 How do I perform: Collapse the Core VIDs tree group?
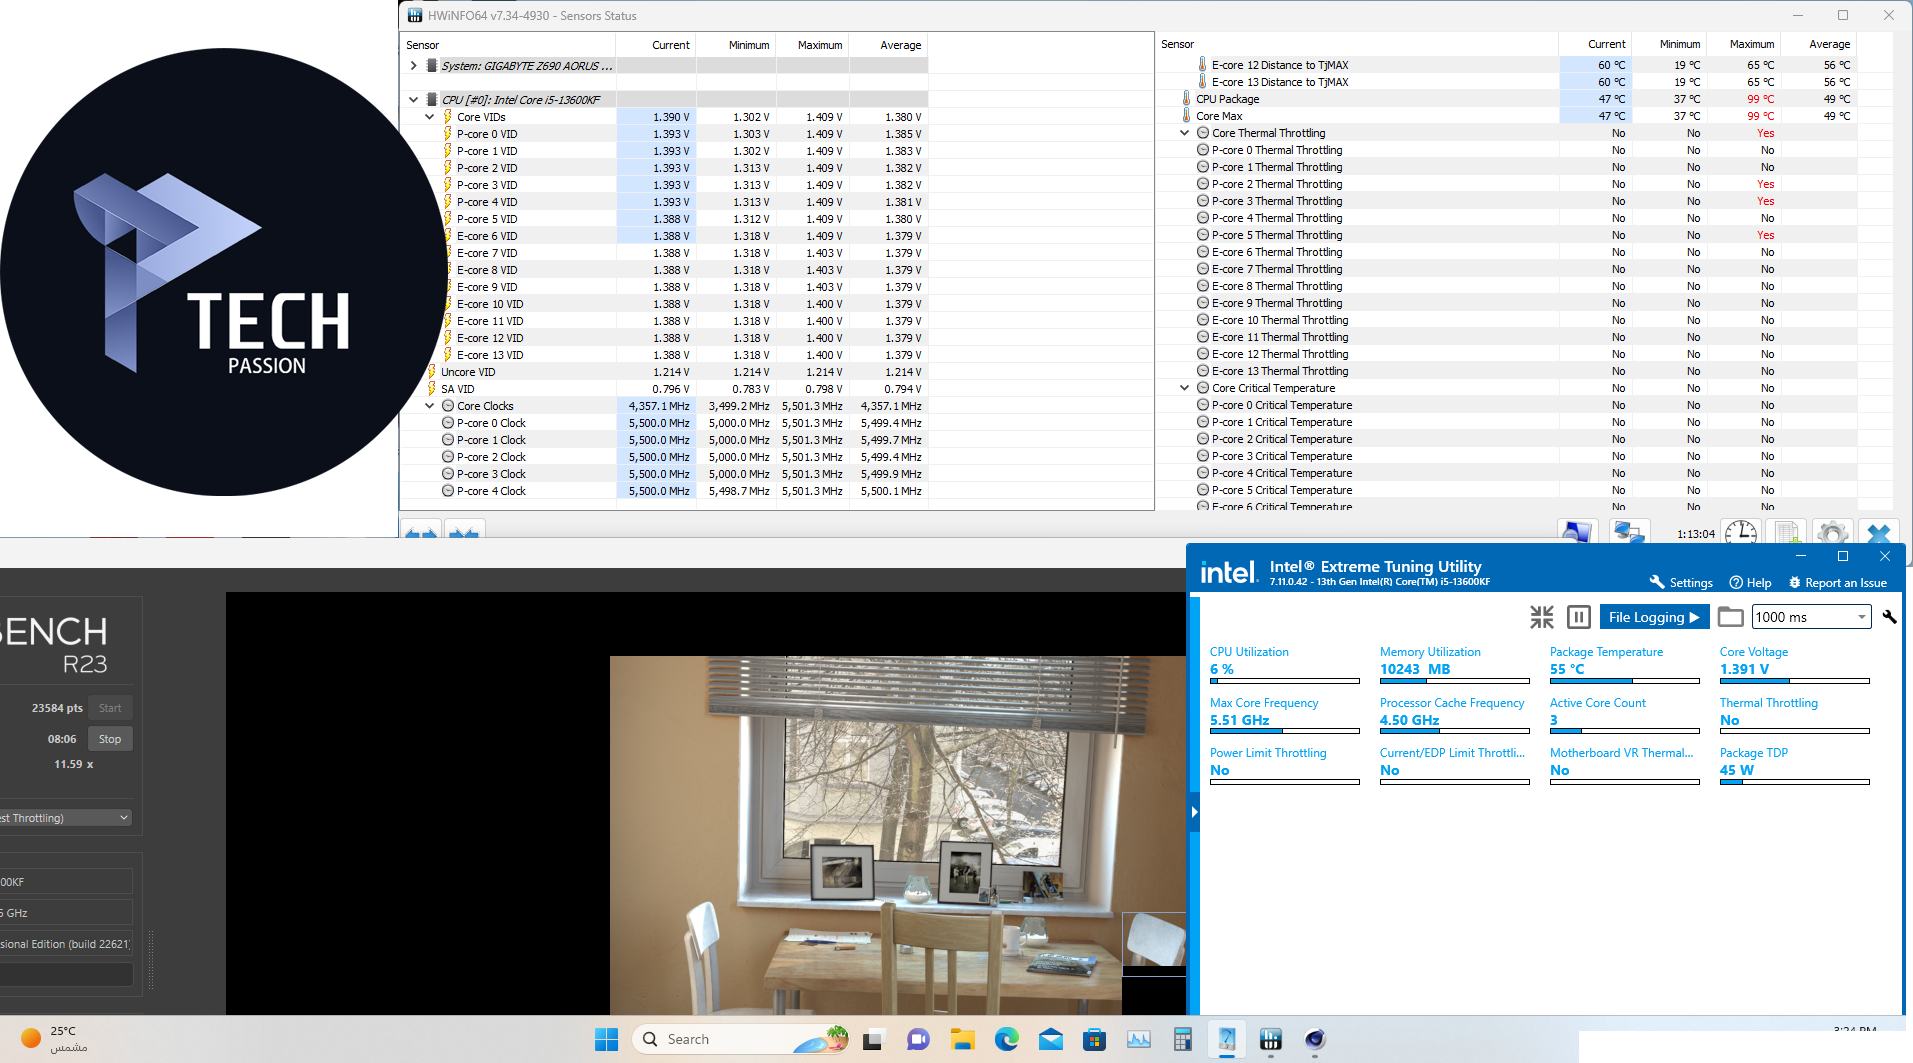tap(430, 117)
